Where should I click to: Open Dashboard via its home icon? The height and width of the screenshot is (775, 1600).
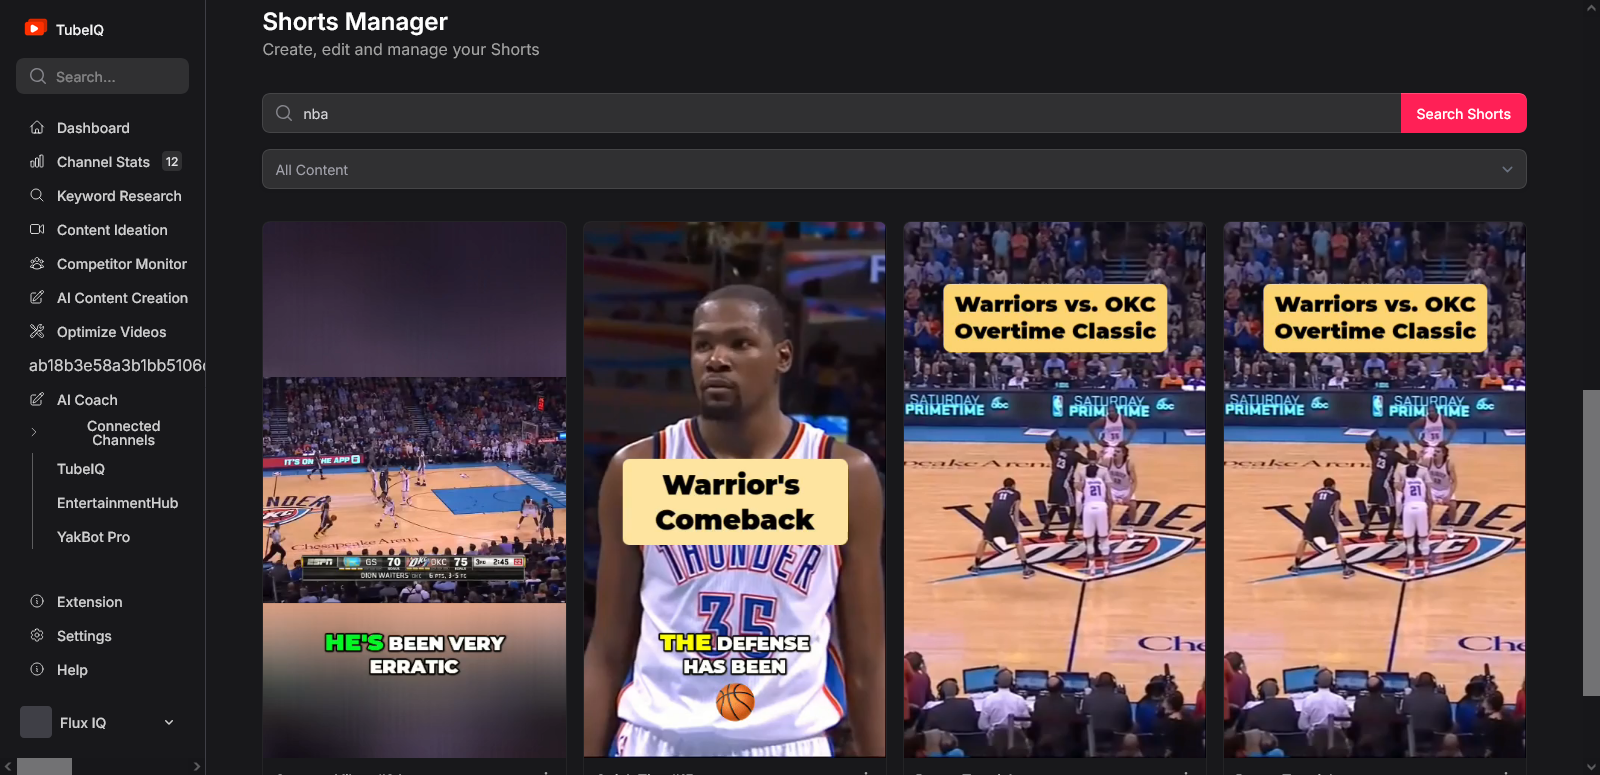[37, 128]
